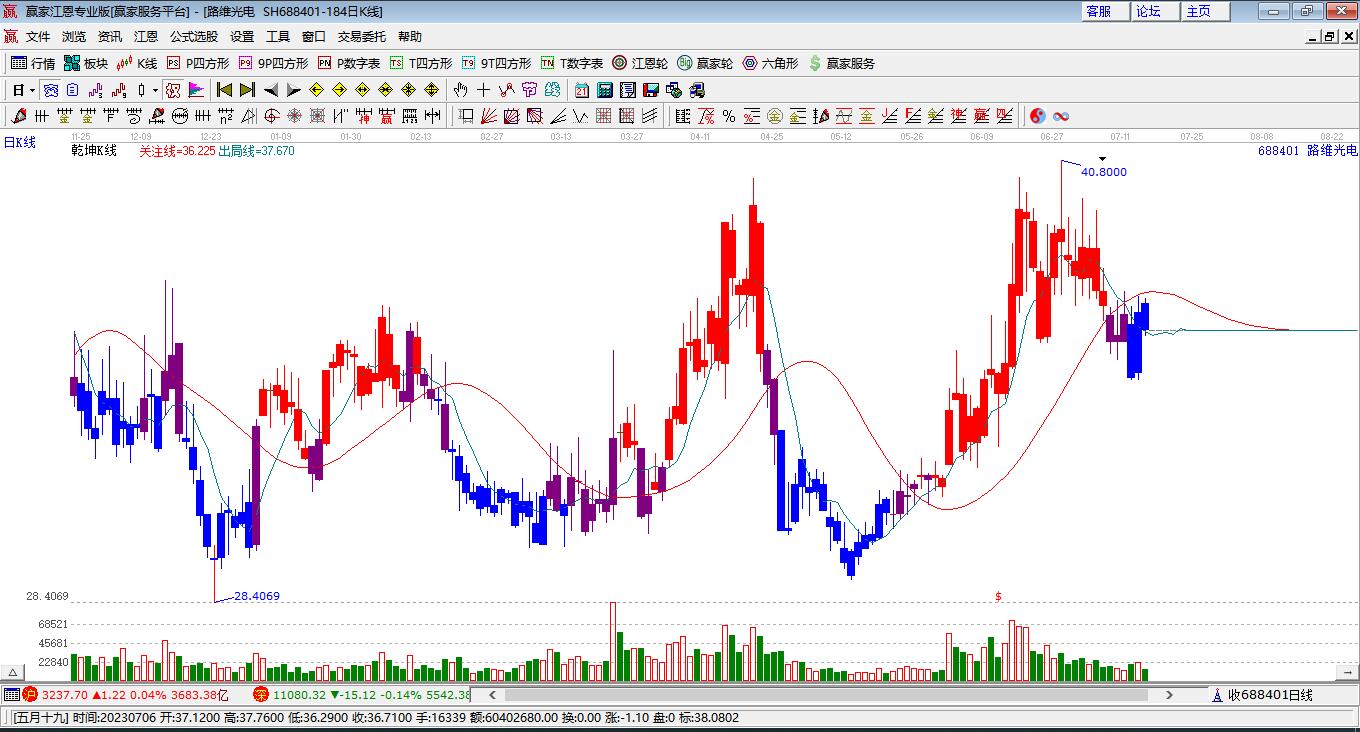This screenshot has width=1360, height=732.
Task: Click the 出局线=37.670 label
Action: click(256, 151)
